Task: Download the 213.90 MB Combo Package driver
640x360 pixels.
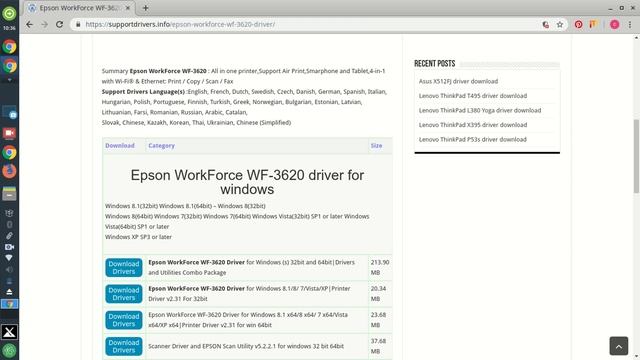Action: [124, 268]
